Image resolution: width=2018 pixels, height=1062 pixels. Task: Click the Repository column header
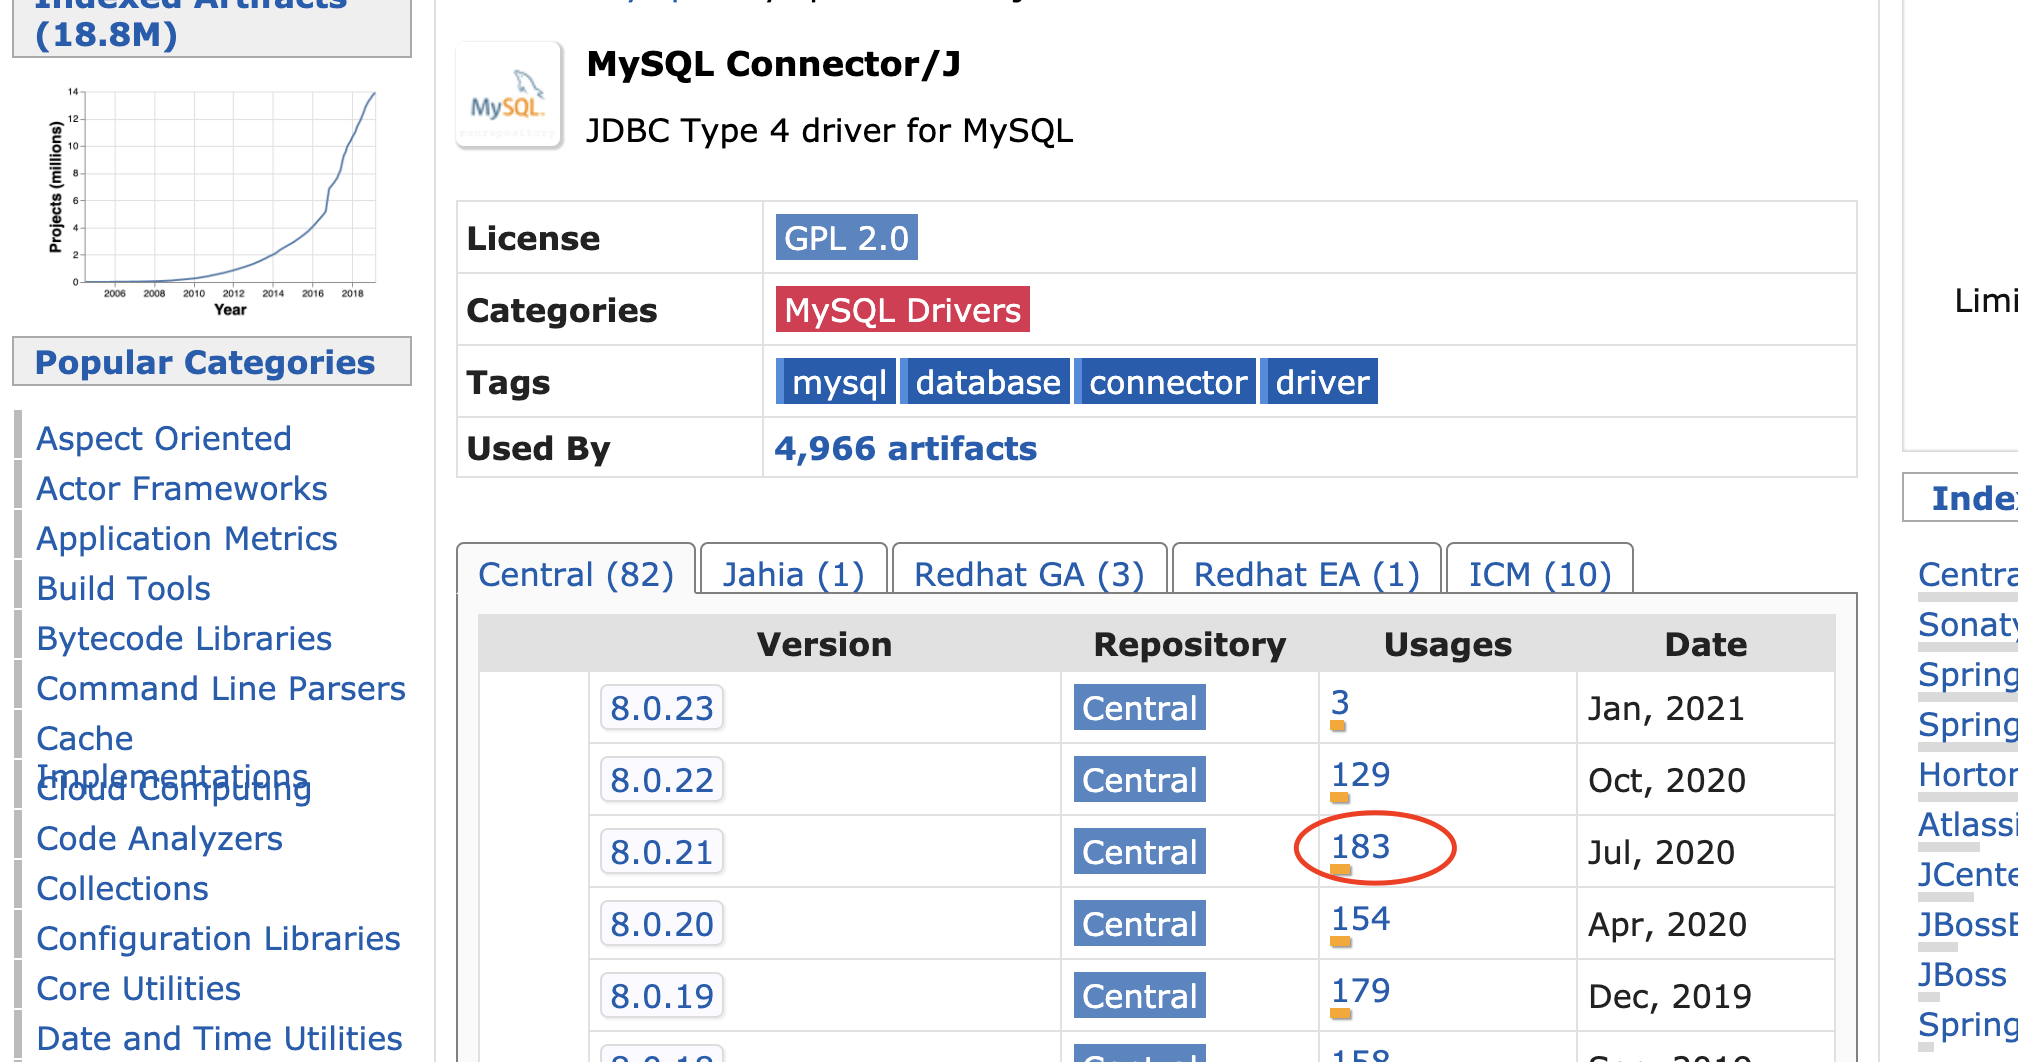[1189, 644]
